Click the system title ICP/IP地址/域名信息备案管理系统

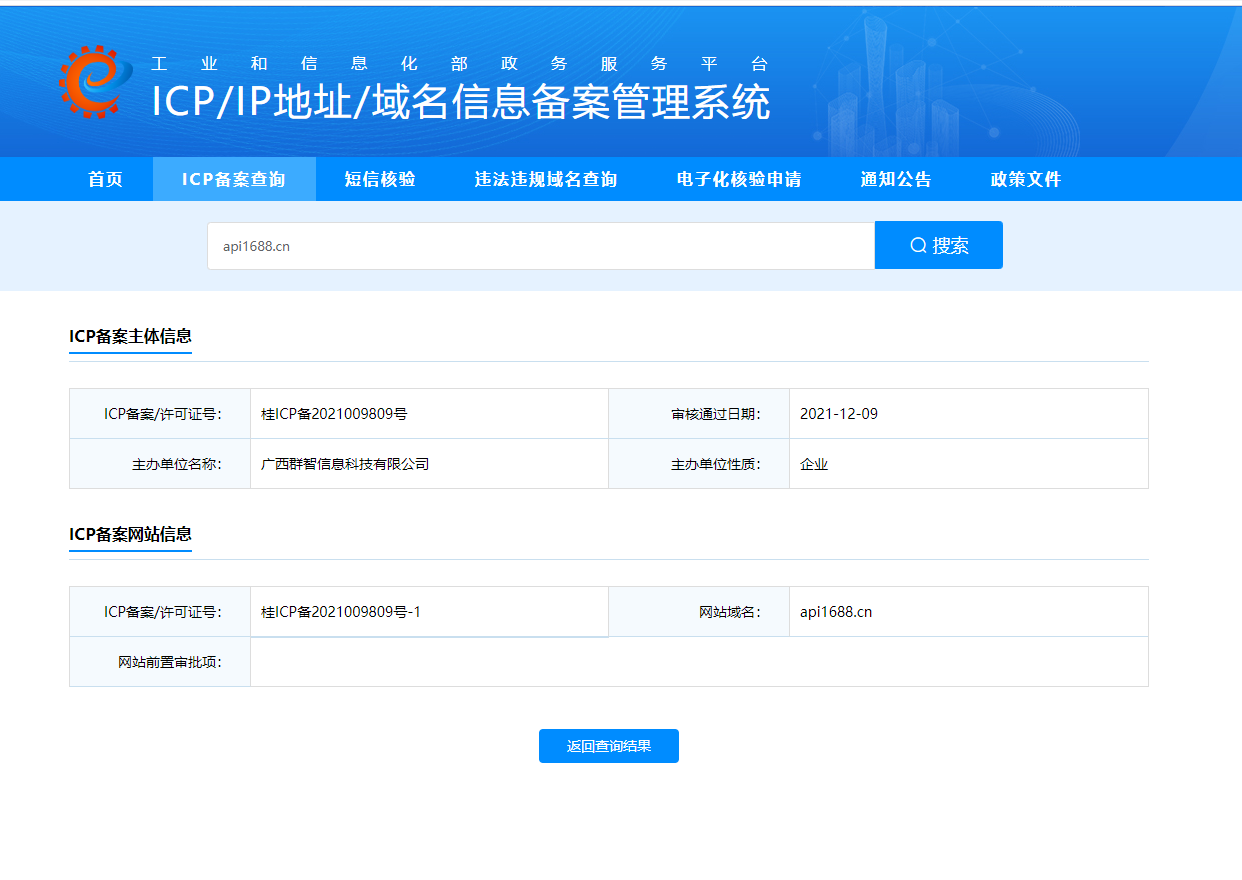coord(461,103)
